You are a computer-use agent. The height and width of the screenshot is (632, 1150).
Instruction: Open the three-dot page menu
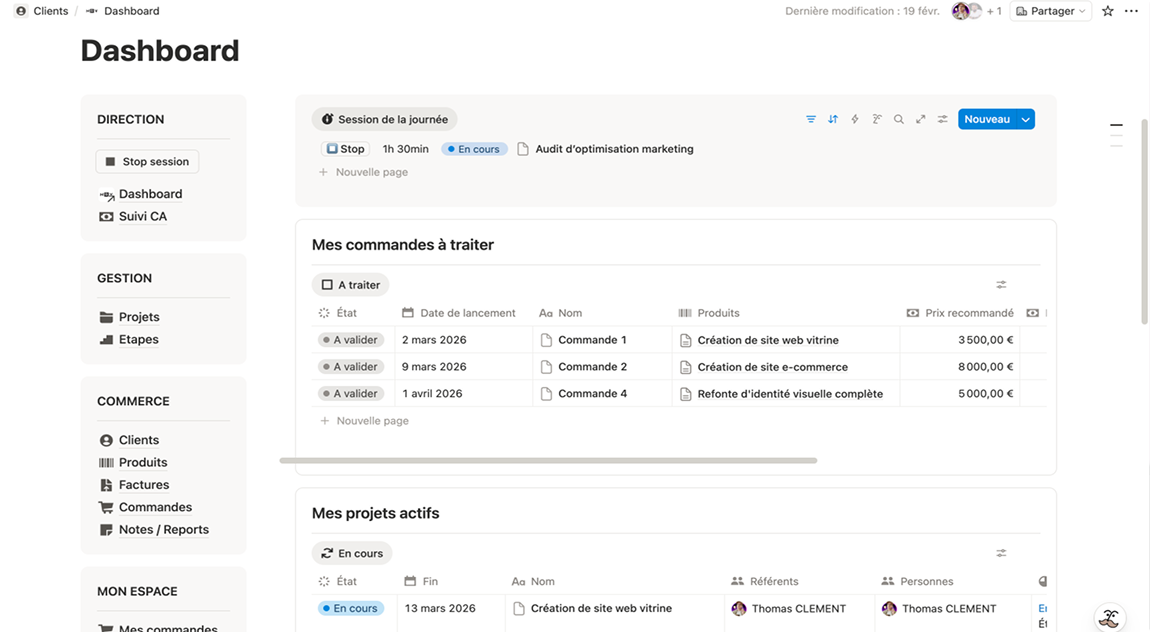[x=1132, y=11]
